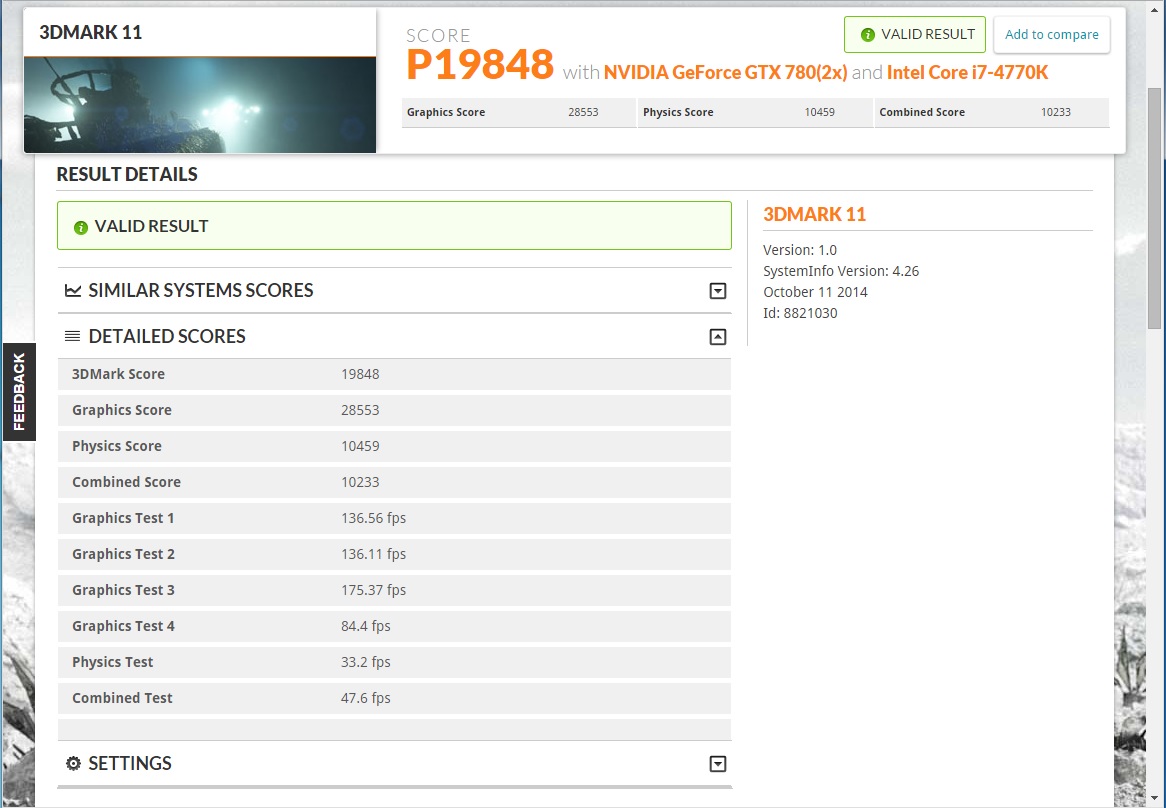This screenshot has width=1166, height=808.
Task: Expand the Settings section arrow
Action: pos(718,763)
